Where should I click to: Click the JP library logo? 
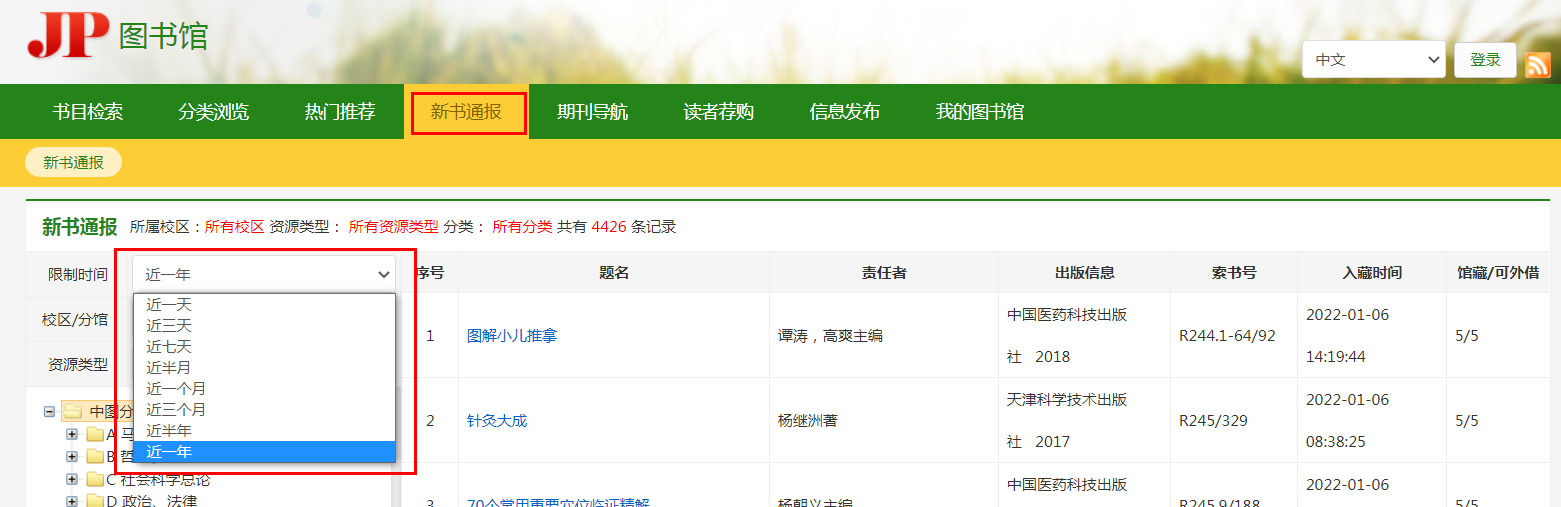[x=68, y=35]
